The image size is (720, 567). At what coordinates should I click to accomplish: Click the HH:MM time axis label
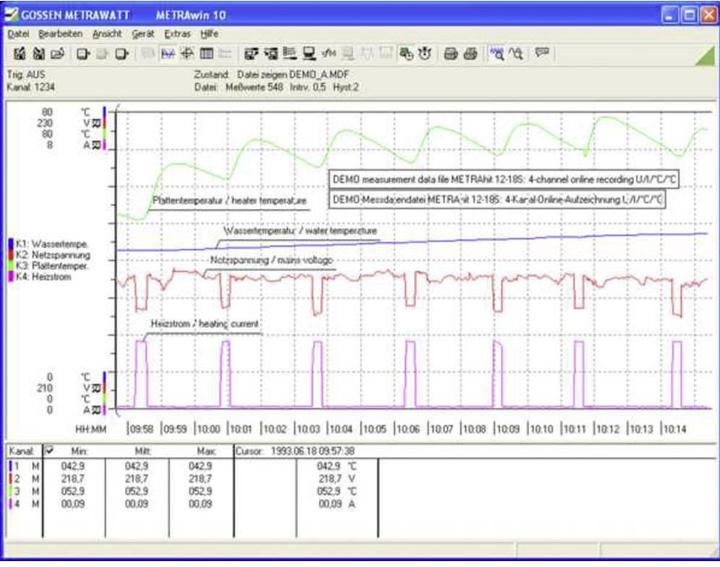click(x=90, y=429)
